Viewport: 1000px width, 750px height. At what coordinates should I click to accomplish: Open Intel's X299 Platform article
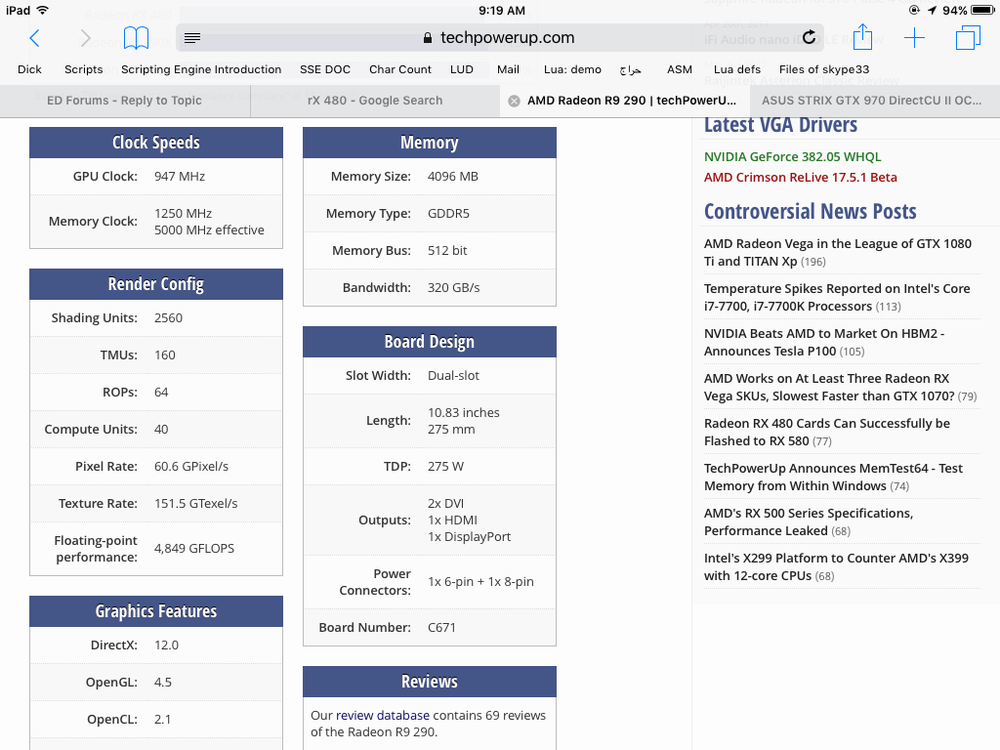(x=836, y=567)
